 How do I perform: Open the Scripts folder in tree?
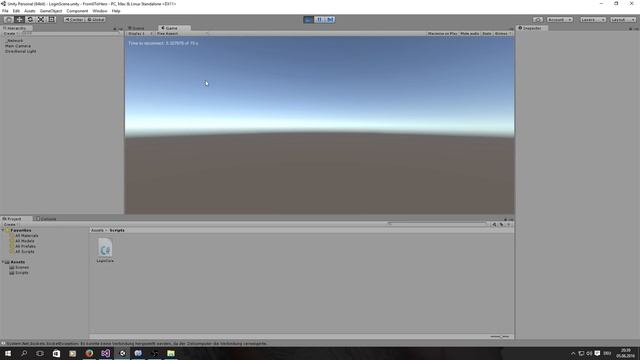[x=22, y=273]
